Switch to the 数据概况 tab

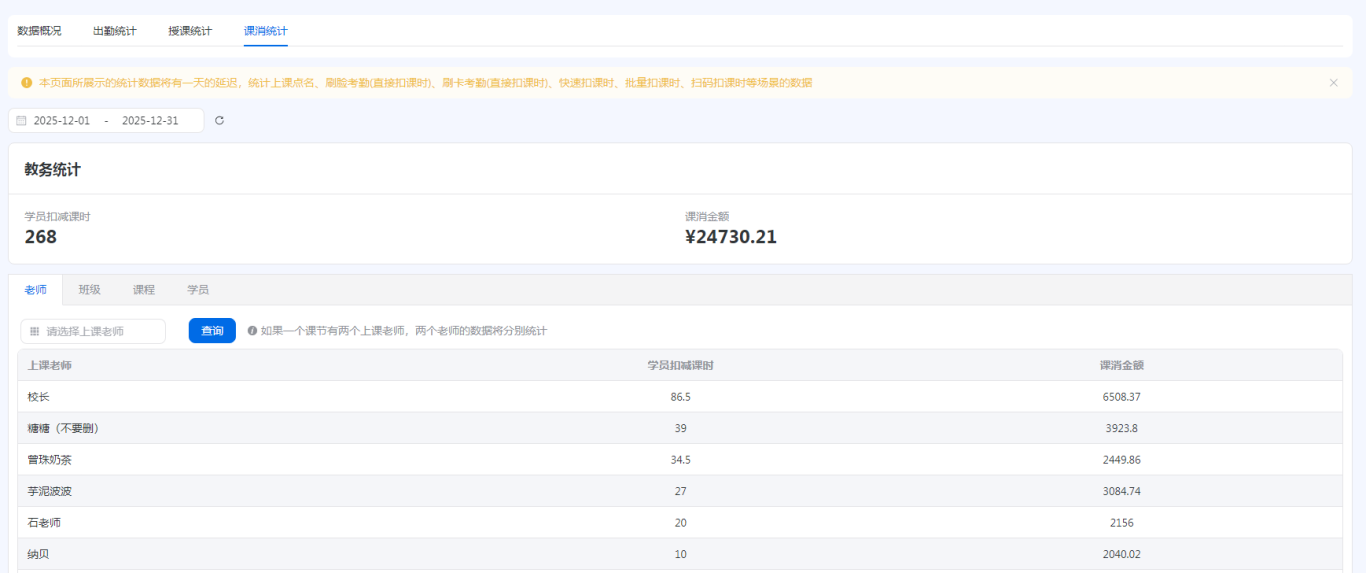[x=39, y=31]
